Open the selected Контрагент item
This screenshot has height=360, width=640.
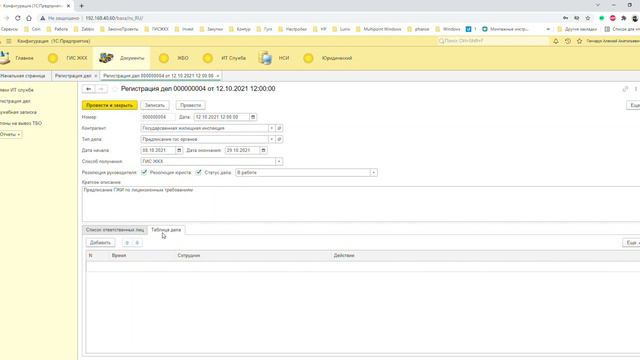click(279, 128)
